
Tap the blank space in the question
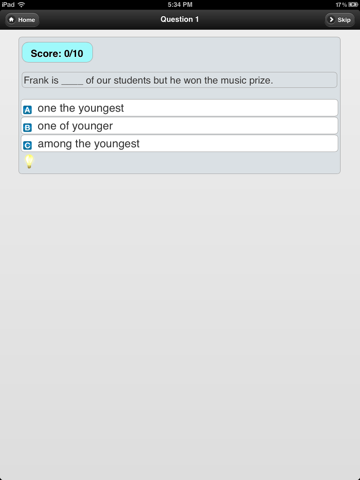[72, 83]
